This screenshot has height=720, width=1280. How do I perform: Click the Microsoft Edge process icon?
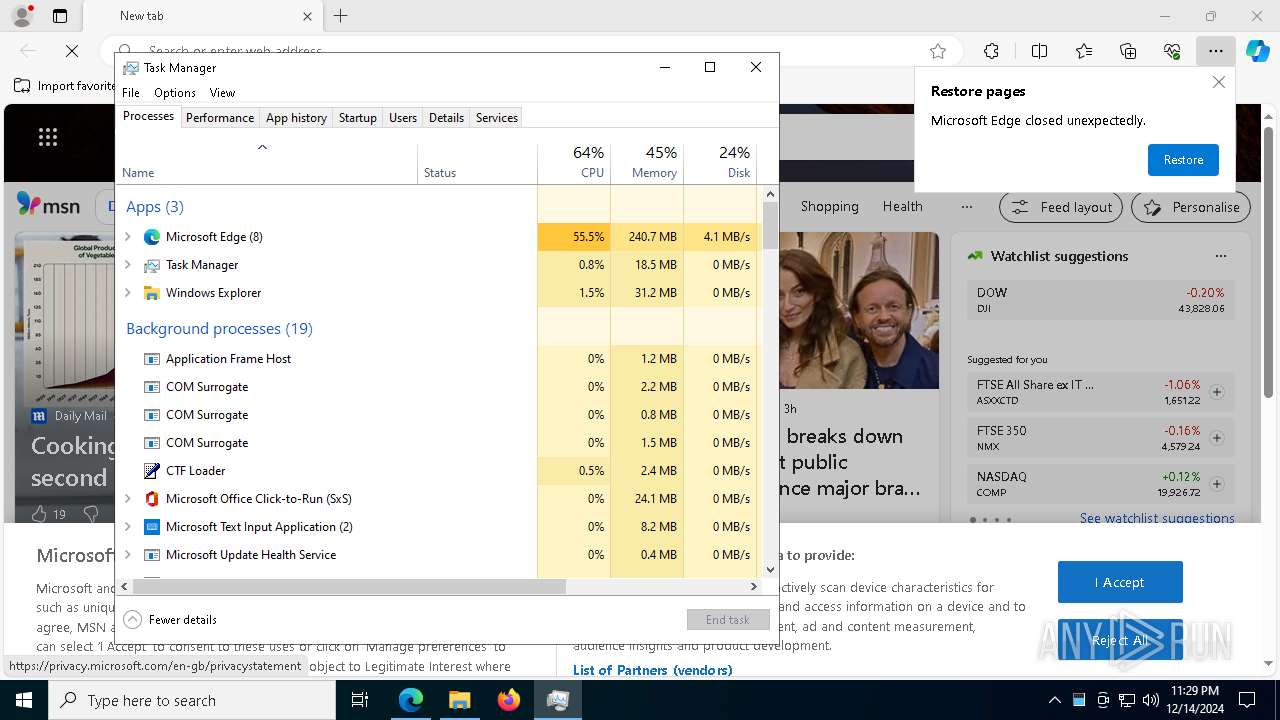pyautogui.click(x=152, y=237)
